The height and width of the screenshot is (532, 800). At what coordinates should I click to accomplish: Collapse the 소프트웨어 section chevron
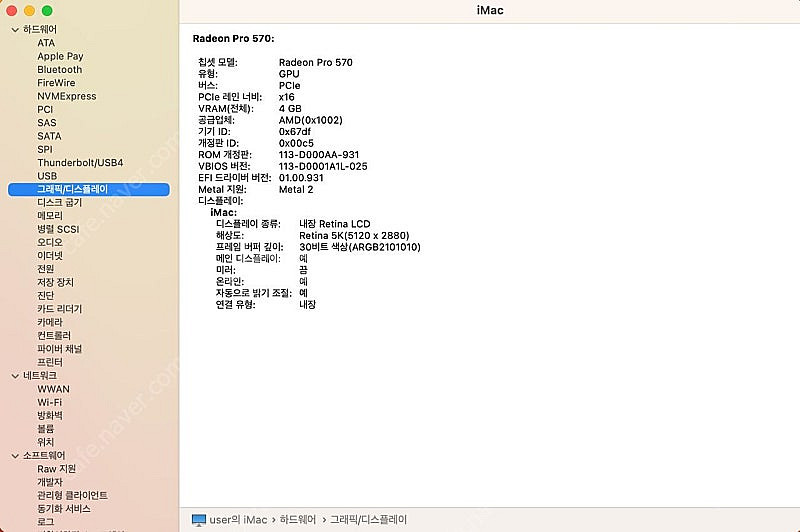15,455
